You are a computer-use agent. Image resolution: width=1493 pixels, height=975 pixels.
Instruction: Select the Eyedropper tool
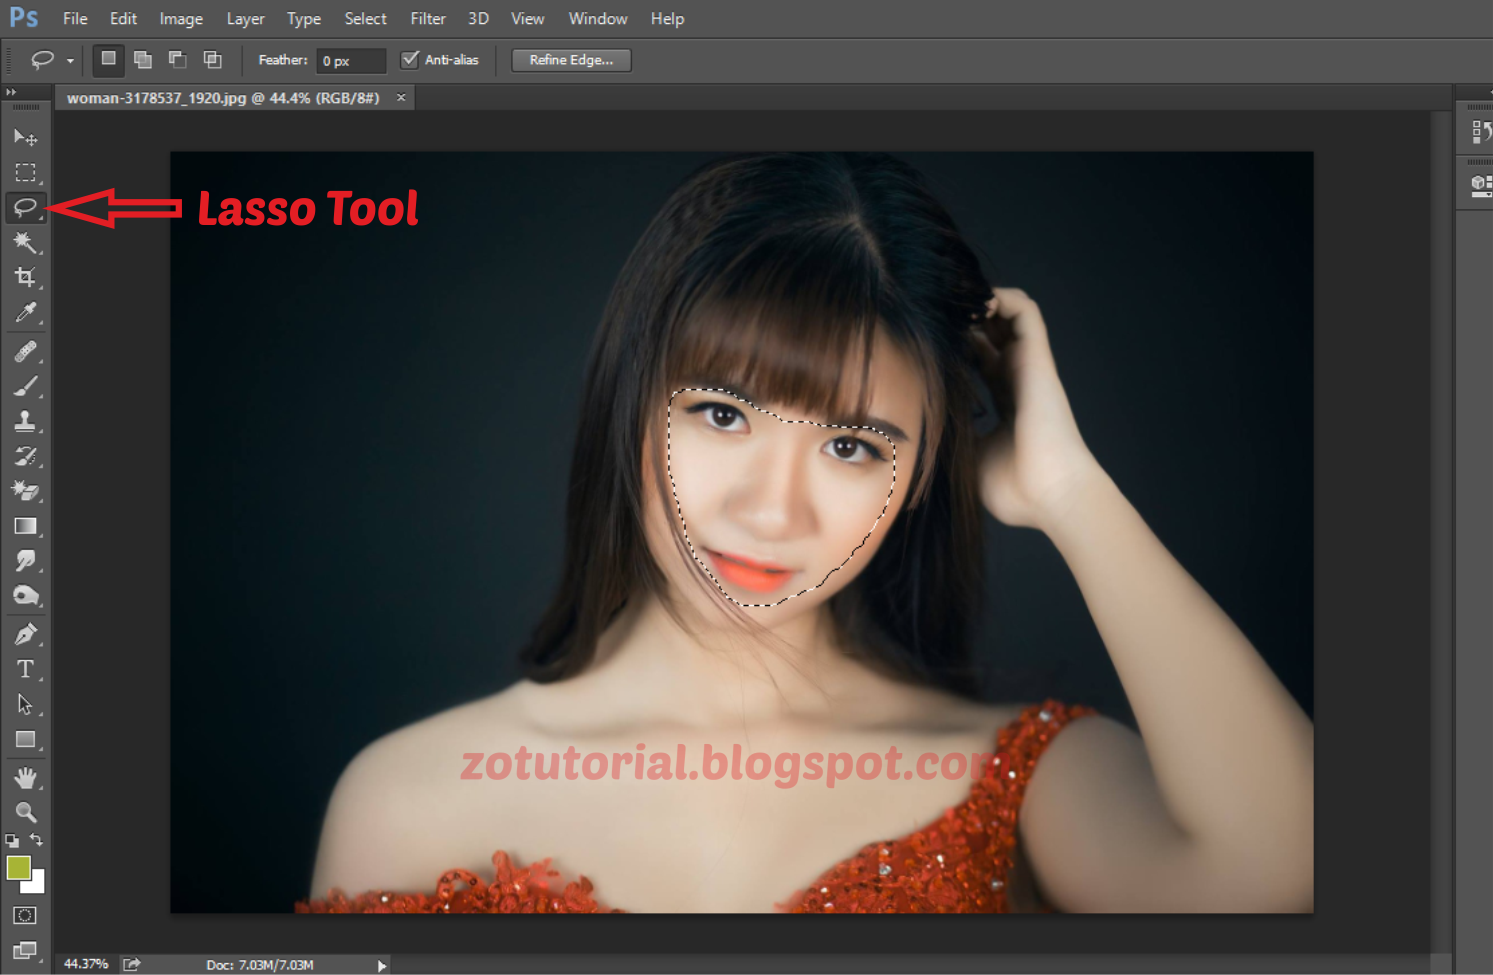[25, 313]
